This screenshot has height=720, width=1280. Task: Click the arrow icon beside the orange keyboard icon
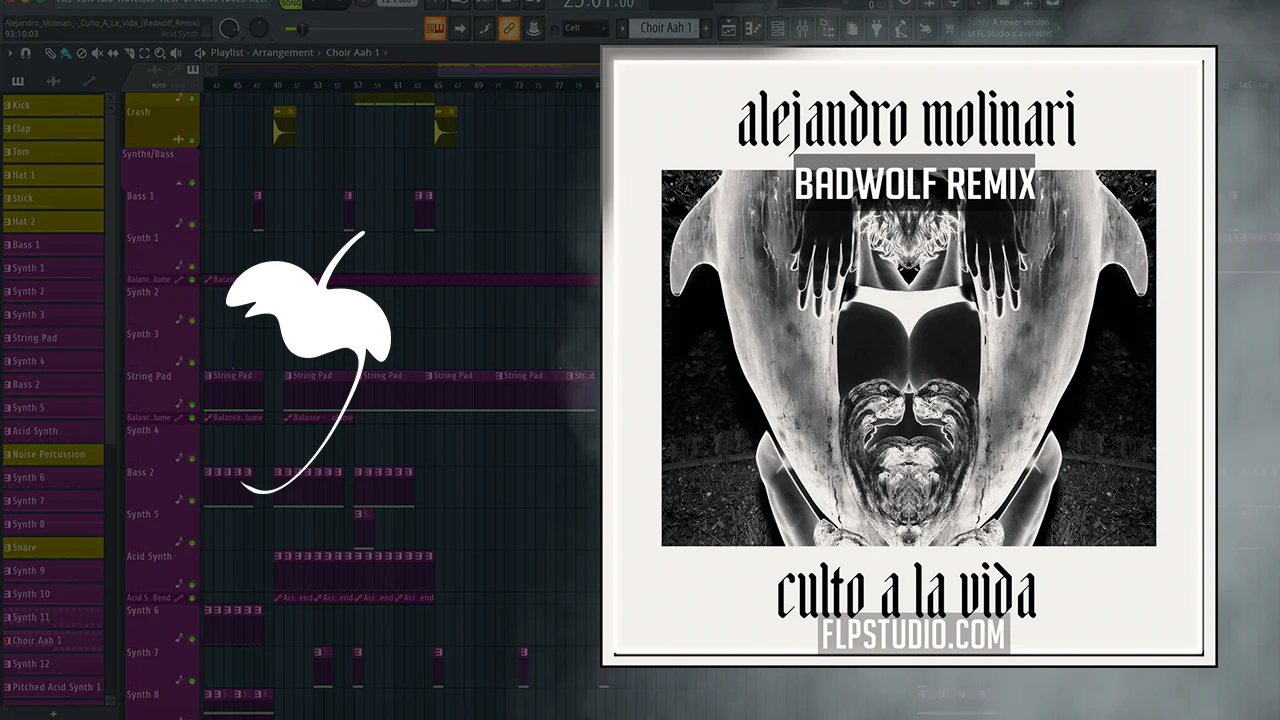coord(460,29)
